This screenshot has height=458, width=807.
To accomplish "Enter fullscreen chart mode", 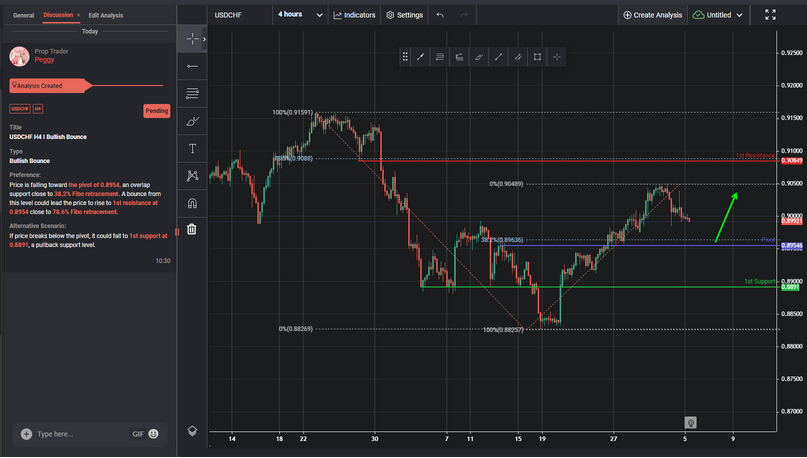I will tap(770, 15).
